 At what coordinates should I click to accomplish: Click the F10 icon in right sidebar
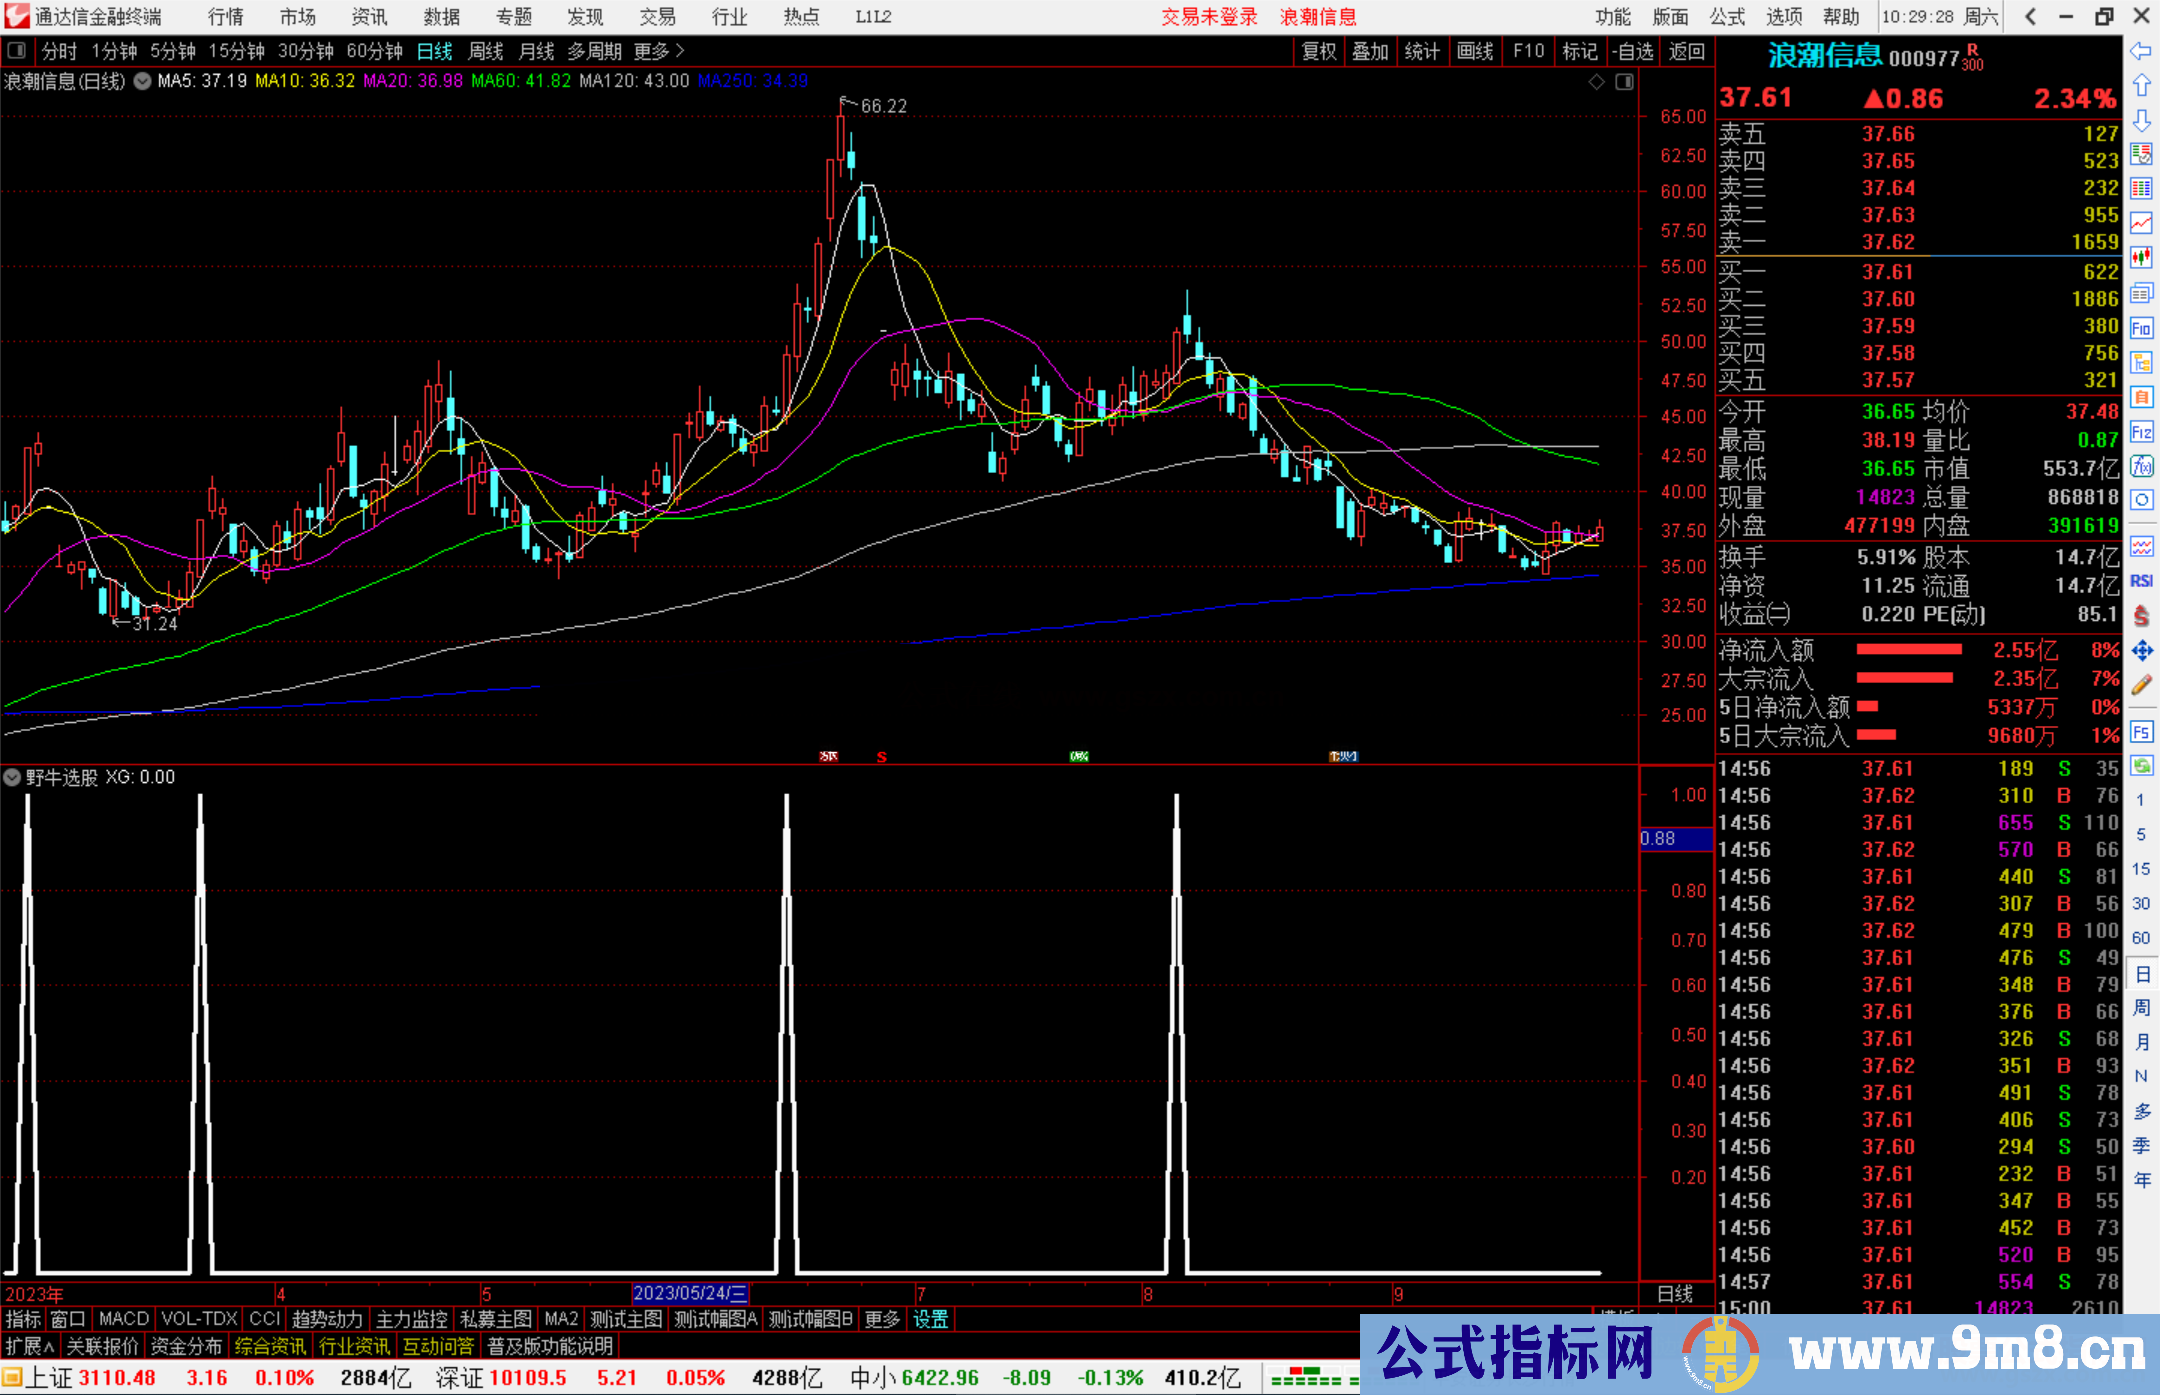click(x=2141, y=328)
